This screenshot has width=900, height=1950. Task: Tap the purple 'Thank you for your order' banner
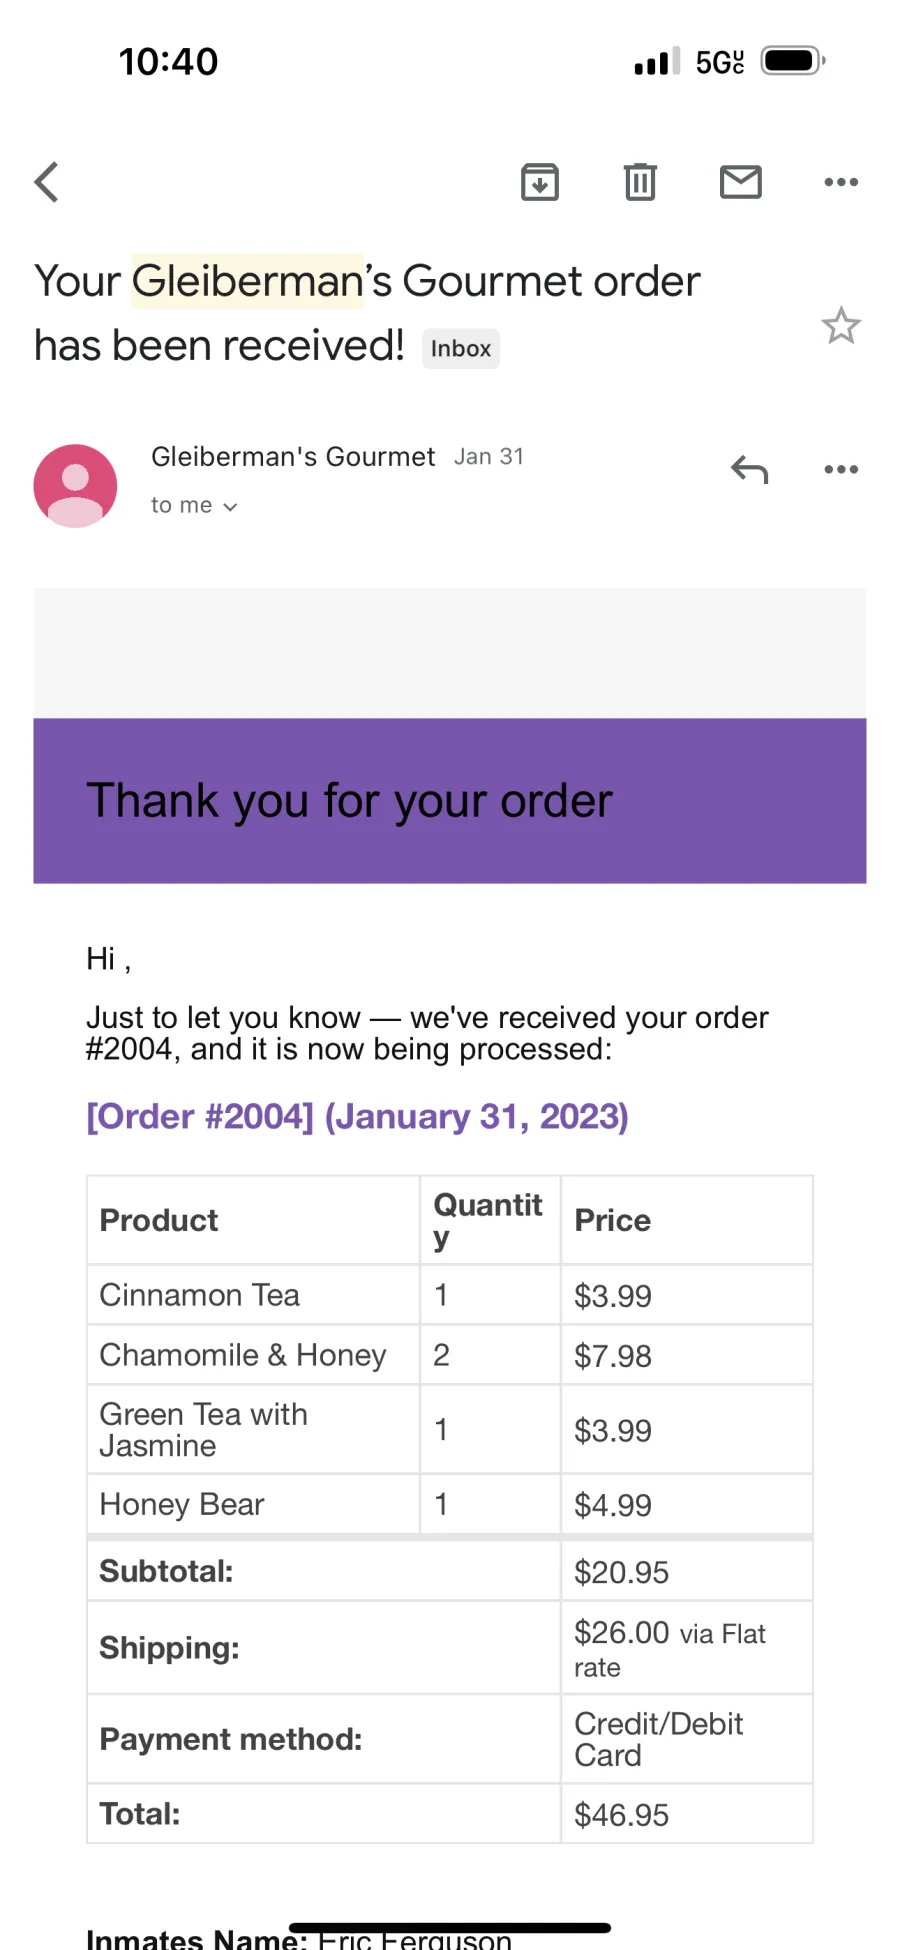pos(450,801)
